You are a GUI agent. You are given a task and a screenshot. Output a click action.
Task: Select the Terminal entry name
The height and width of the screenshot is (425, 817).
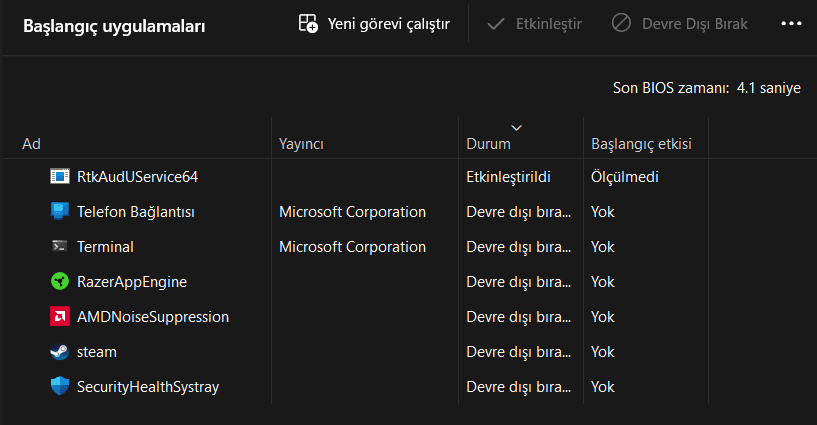click(105, 247)
